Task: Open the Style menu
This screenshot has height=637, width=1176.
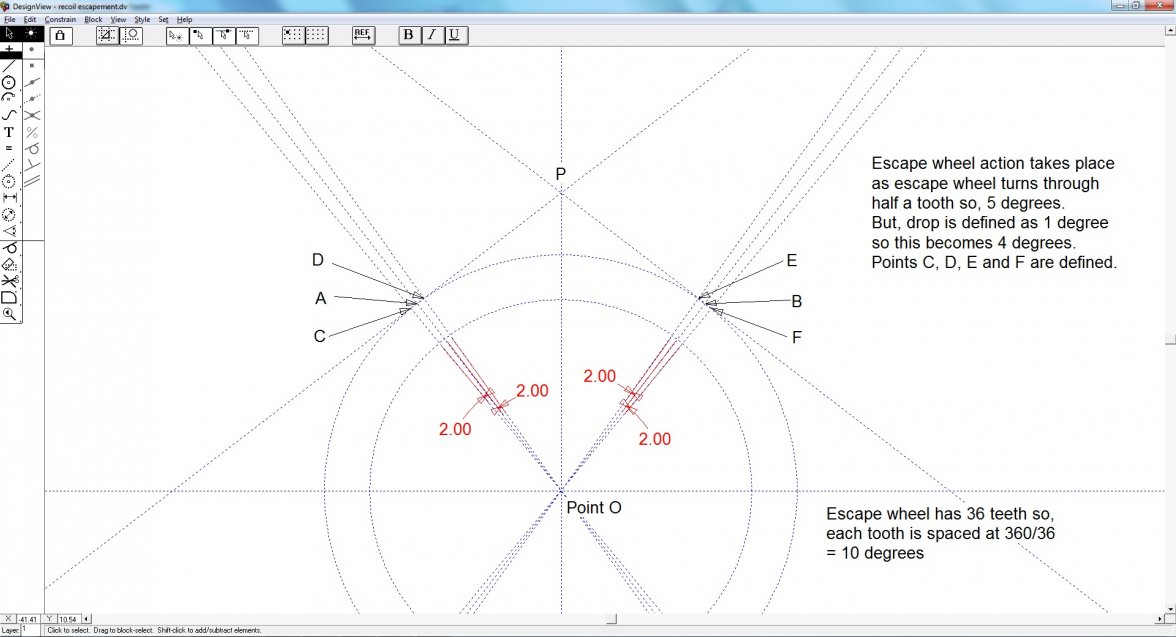Action: pos(142,19)
